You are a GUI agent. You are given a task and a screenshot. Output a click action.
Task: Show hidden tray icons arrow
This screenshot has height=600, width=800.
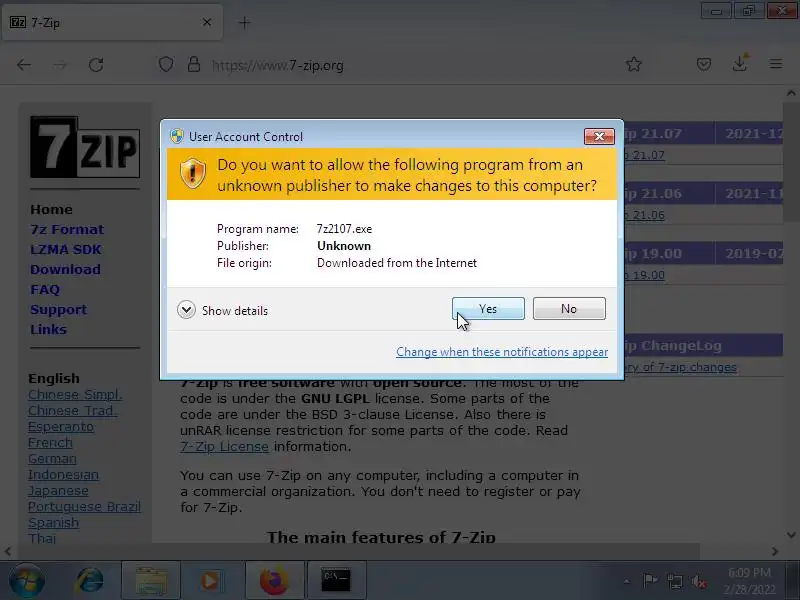tap(627, 581)
